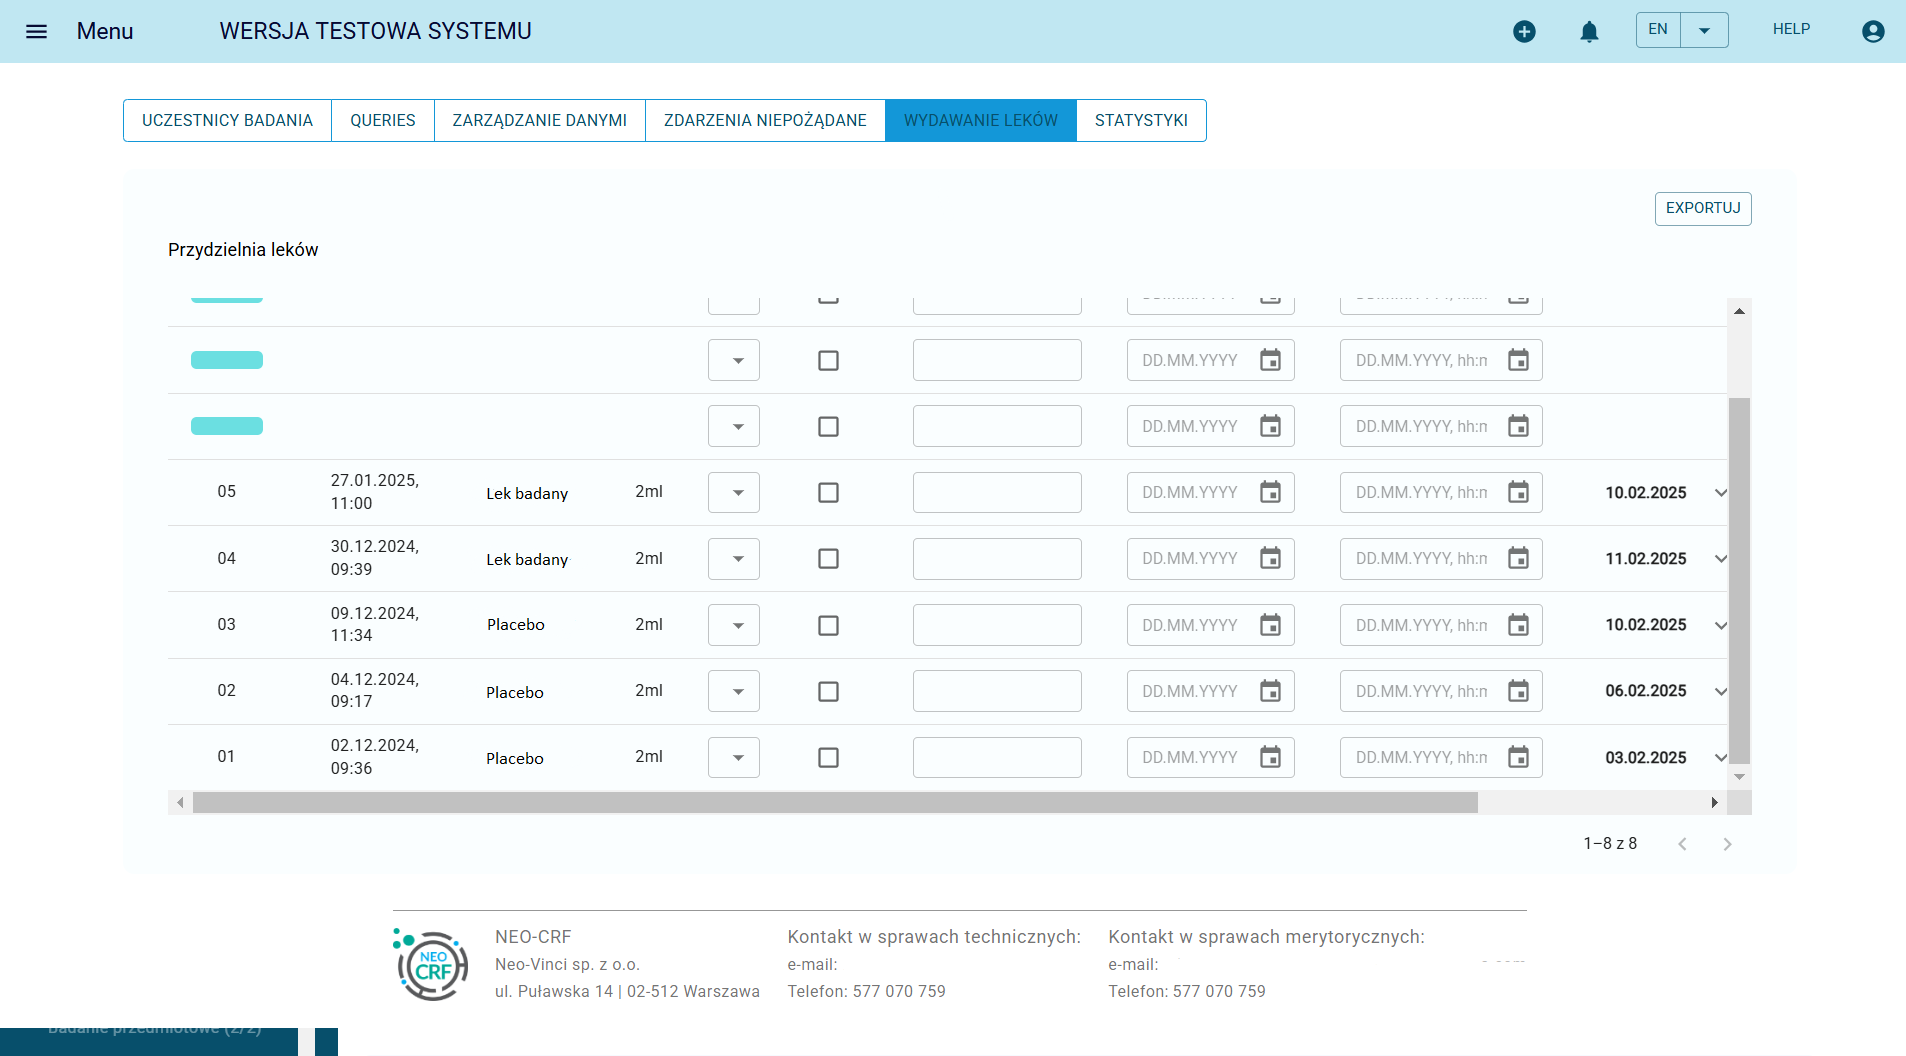Click the EXPORTUJ button
Image resolution: width=1906 pixels, height=1056 pixels.
click(x=1702, y=208)
